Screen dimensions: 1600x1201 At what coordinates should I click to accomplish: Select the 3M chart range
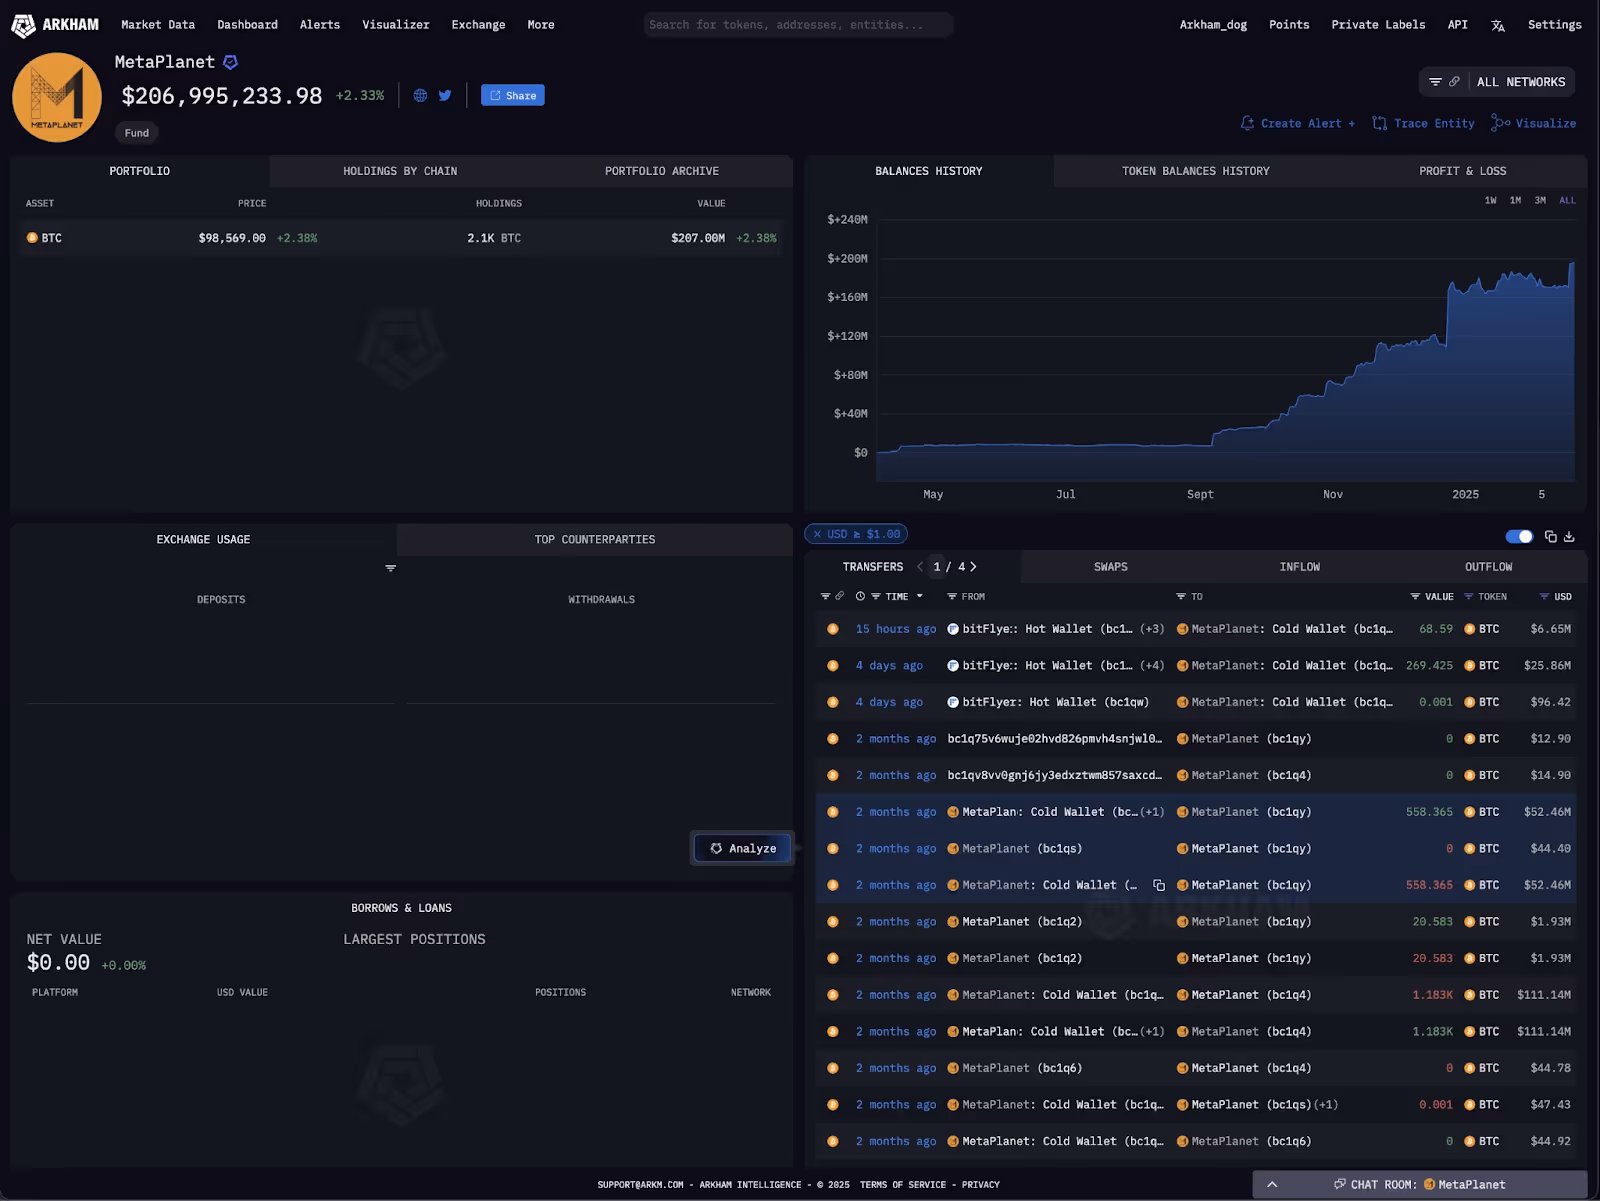[x=1540, y=201]
